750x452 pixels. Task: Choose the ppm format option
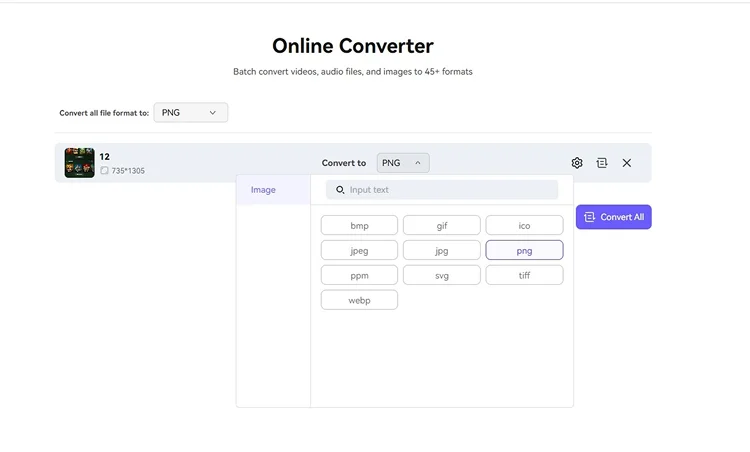coord(359,275)
